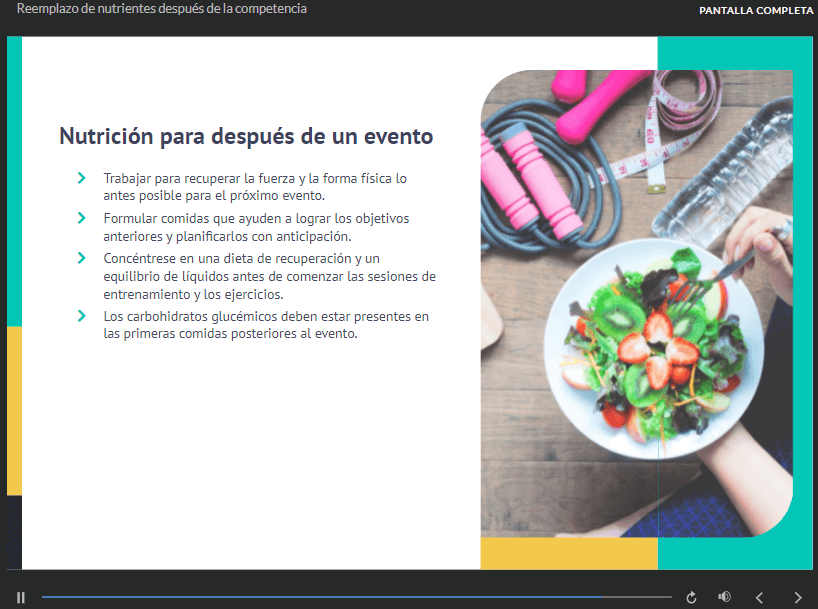
Task: Advance with the next slide arrow
Action: click(797, 597)
